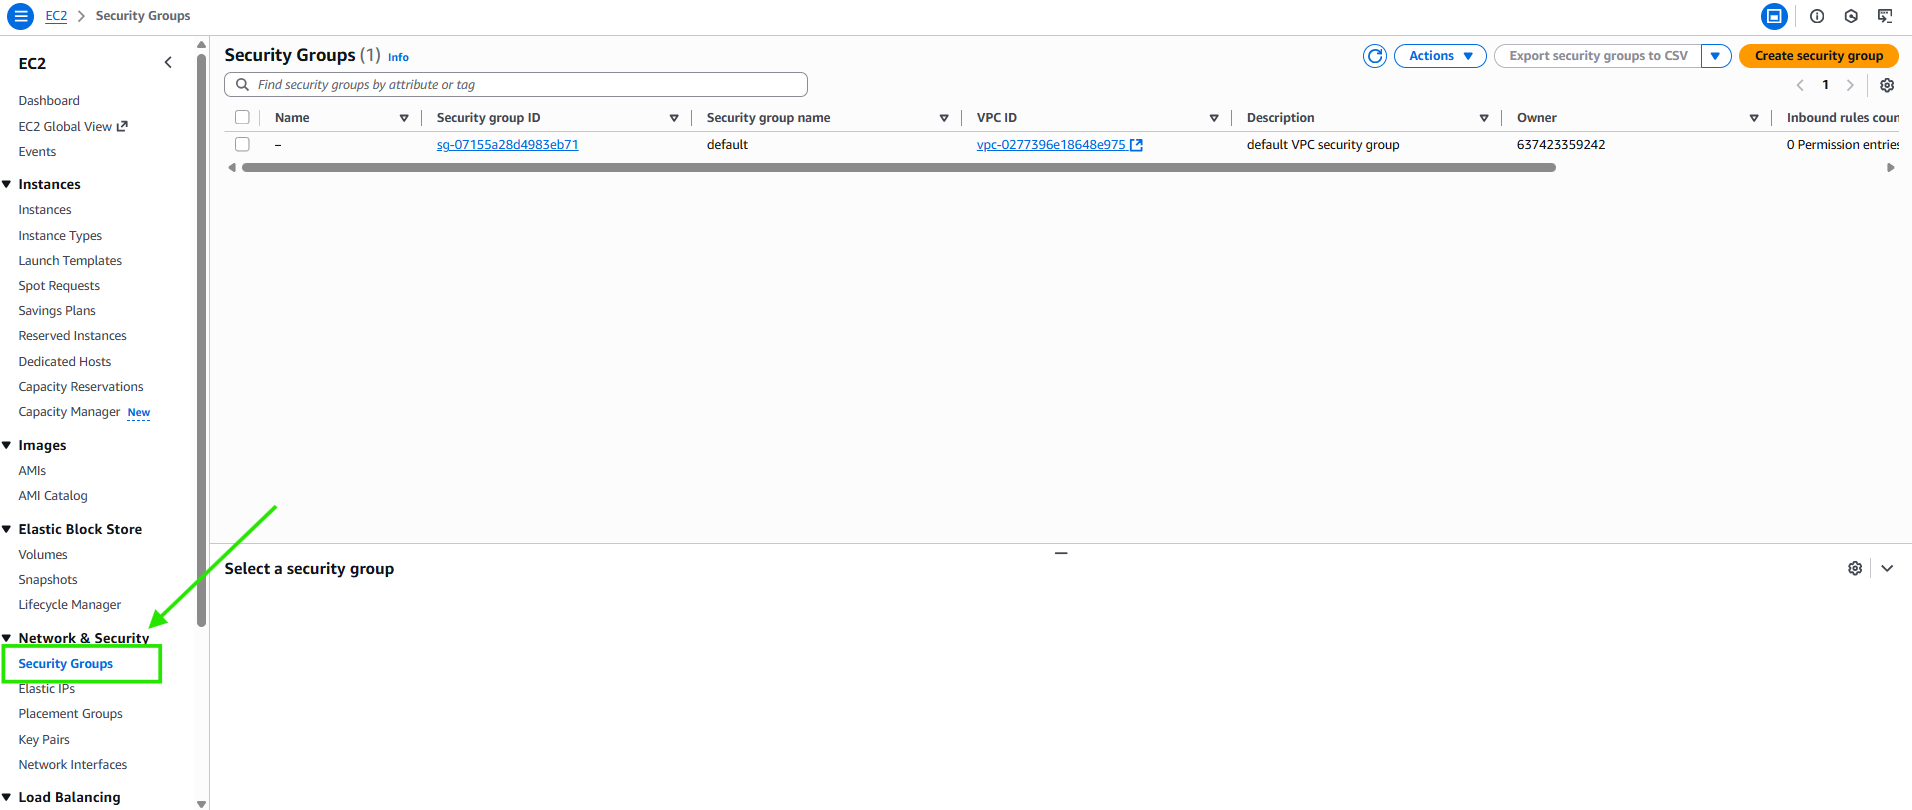Screen dimensions: 1912x810
Task: Sort by VPC ID column arrow
Action: point(1214,118)
